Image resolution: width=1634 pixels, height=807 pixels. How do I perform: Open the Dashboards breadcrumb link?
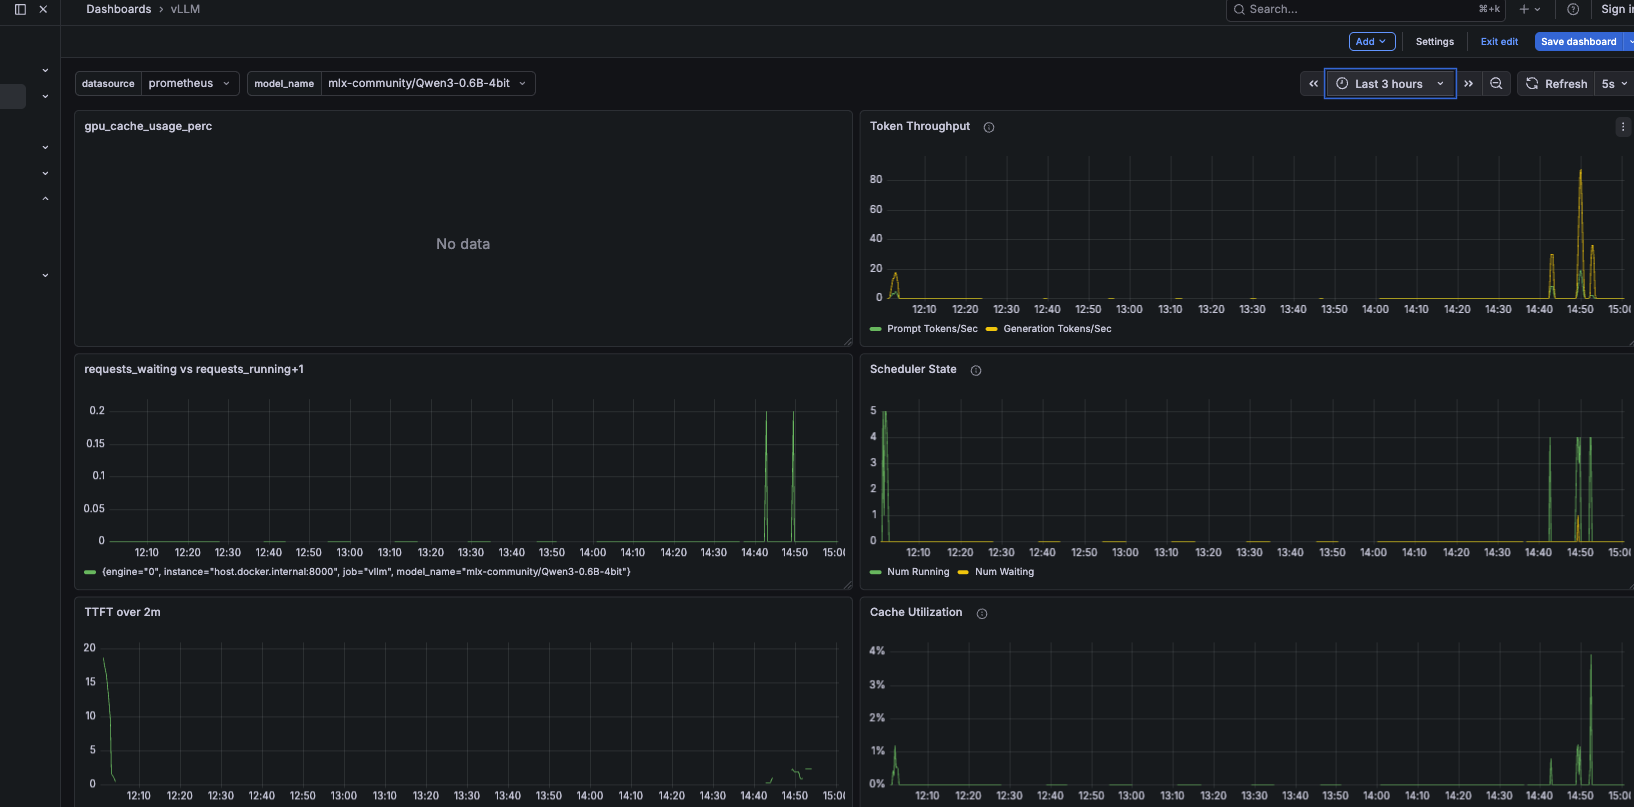[x=119, y=9]
